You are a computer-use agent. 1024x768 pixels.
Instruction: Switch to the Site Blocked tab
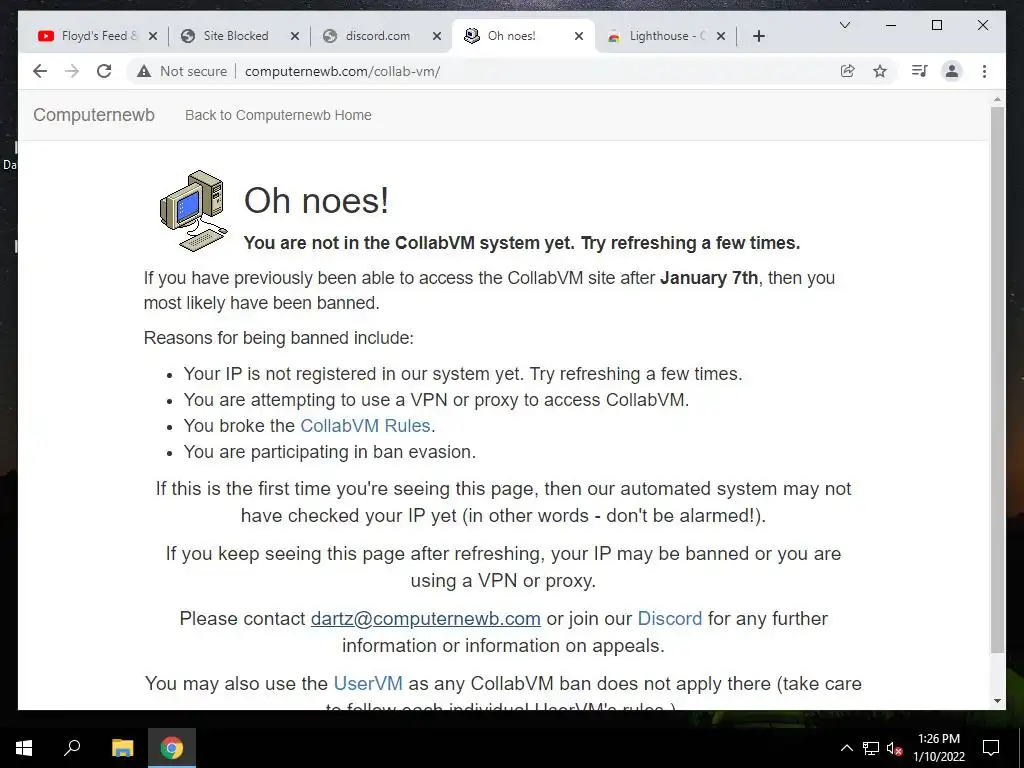[239, 36]
